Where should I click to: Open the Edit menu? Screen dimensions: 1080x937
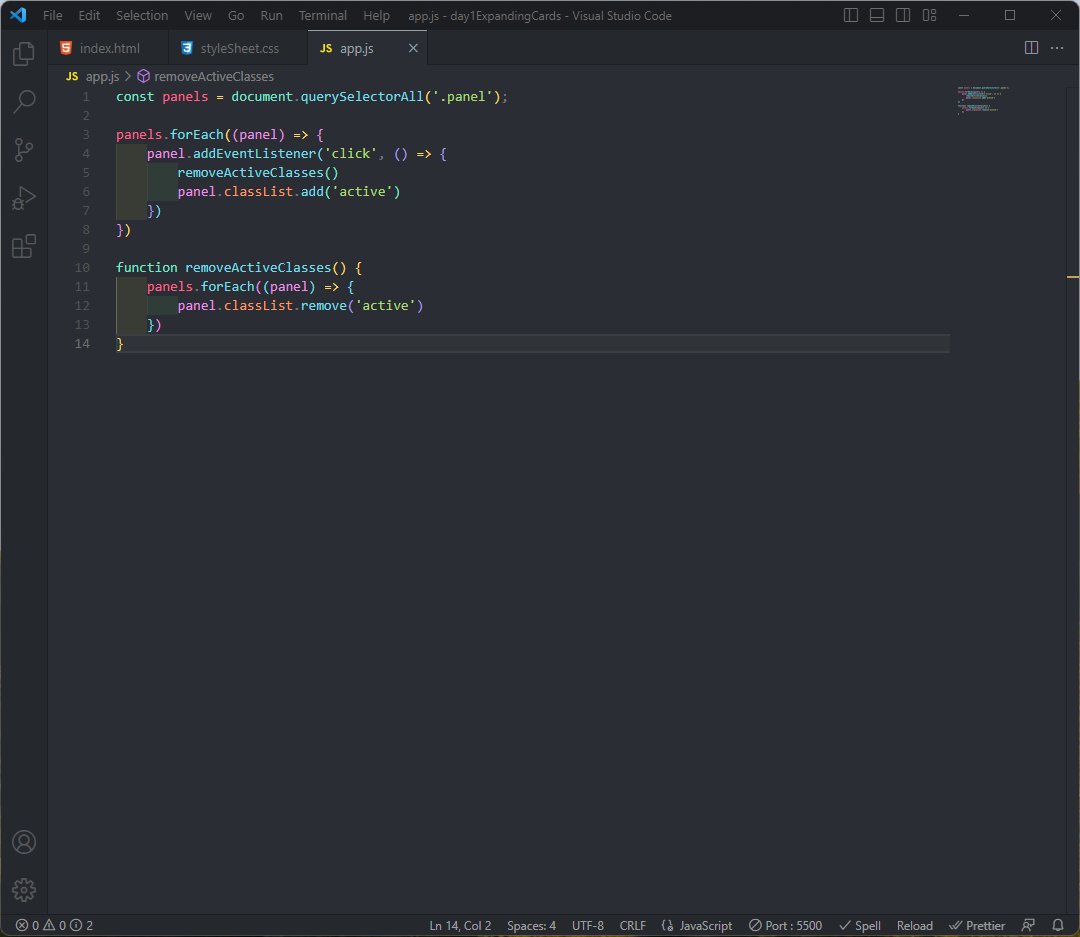pos(89,15)
